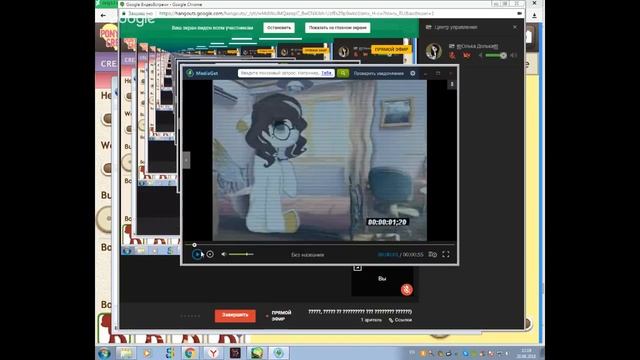
Task: Click the dark red-icon app in the taskbar
Action: point(235,353)
